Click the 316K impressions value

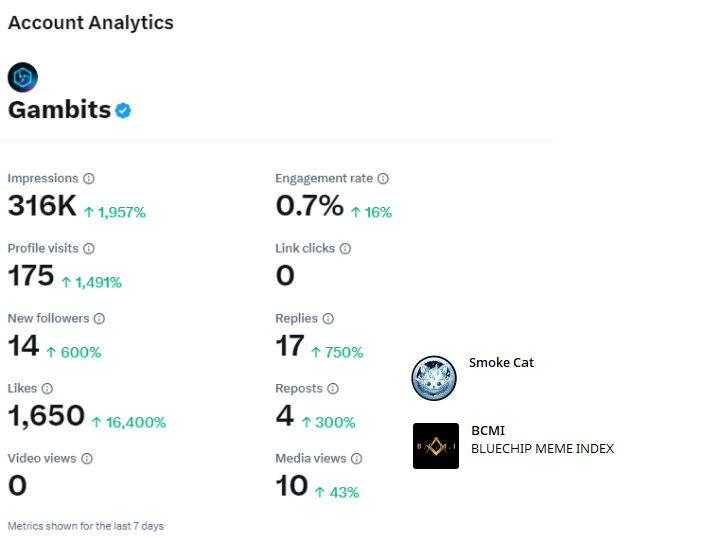pyautogui.click(x=42, y=206)
